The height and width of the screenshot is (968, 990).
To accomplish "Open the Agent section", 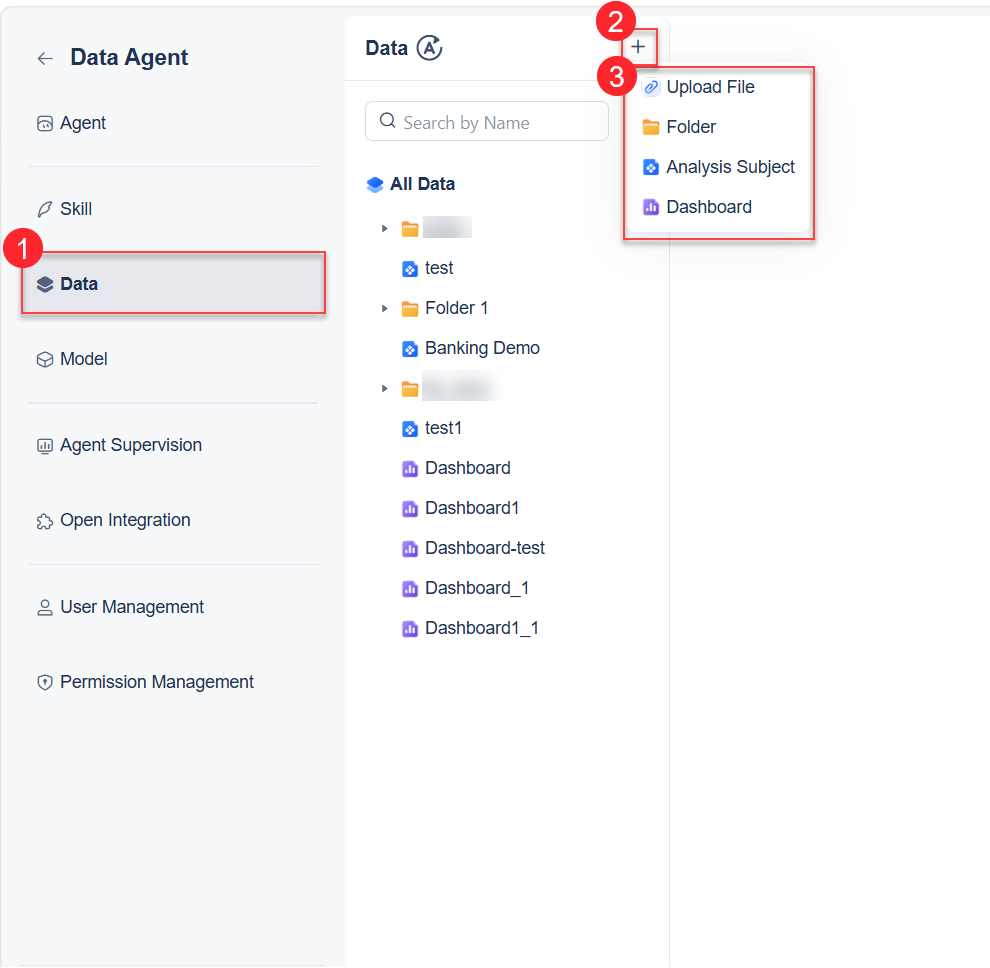I will pos(82,123).
